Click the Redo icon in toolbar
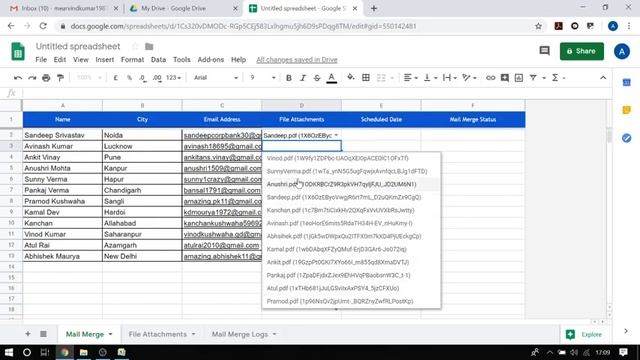This screenshot has height=360, width=640. click(x=32, y=78)
